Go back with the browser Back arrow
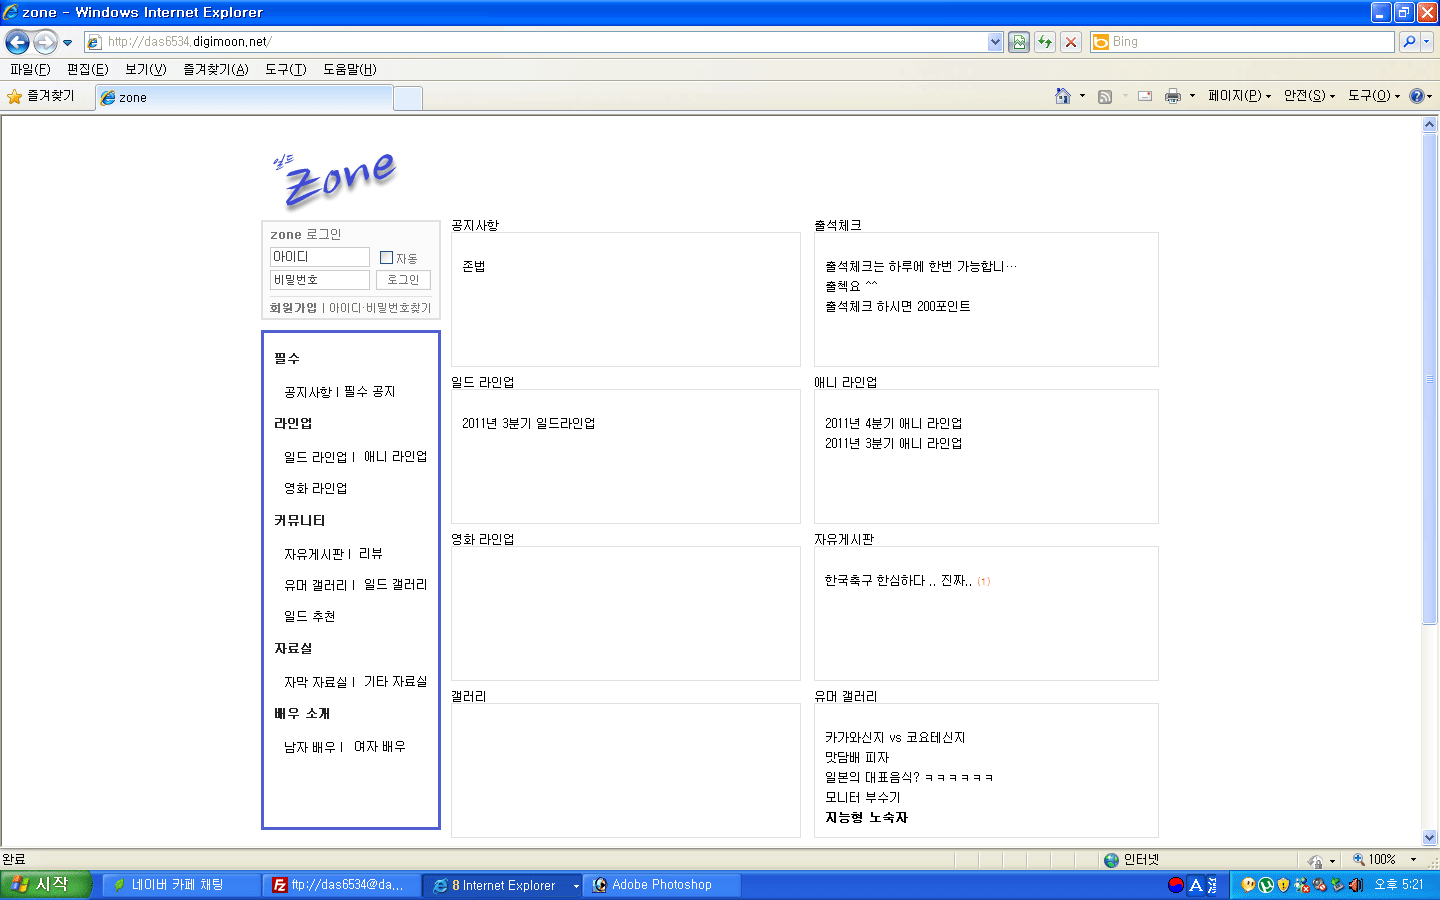 pos(17,42)
